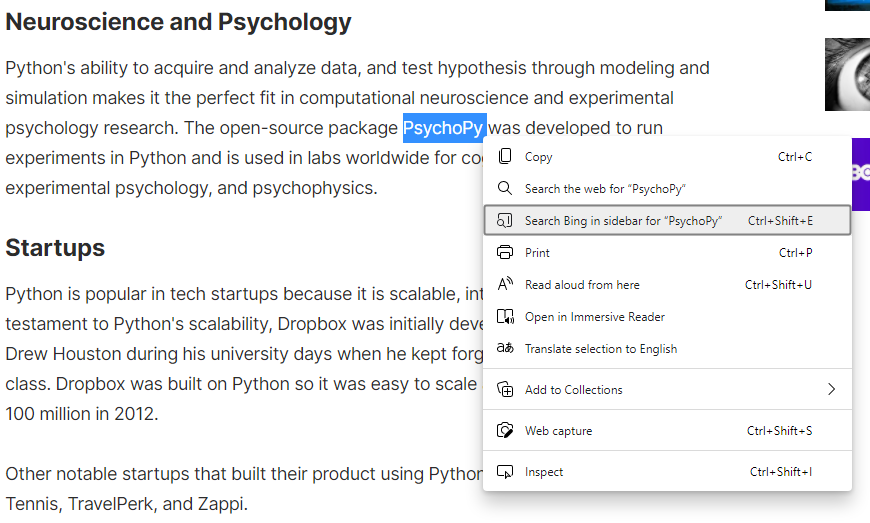870x523 pixels.
Task: Click the Read aloud icon
Action: tap(505, 284)
